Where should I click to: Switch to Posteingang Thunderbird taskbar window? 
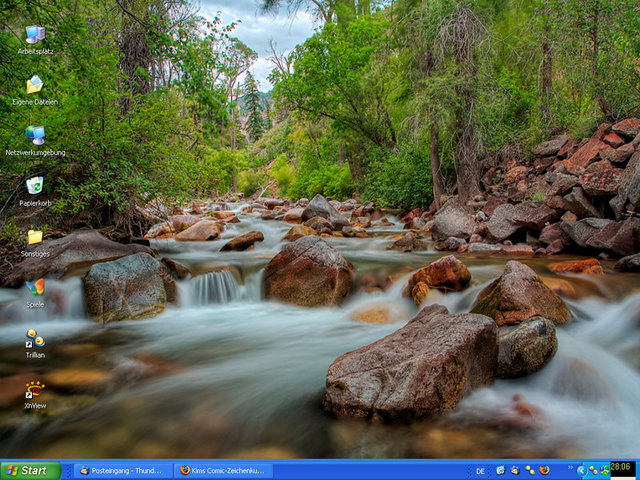(122, 470)
